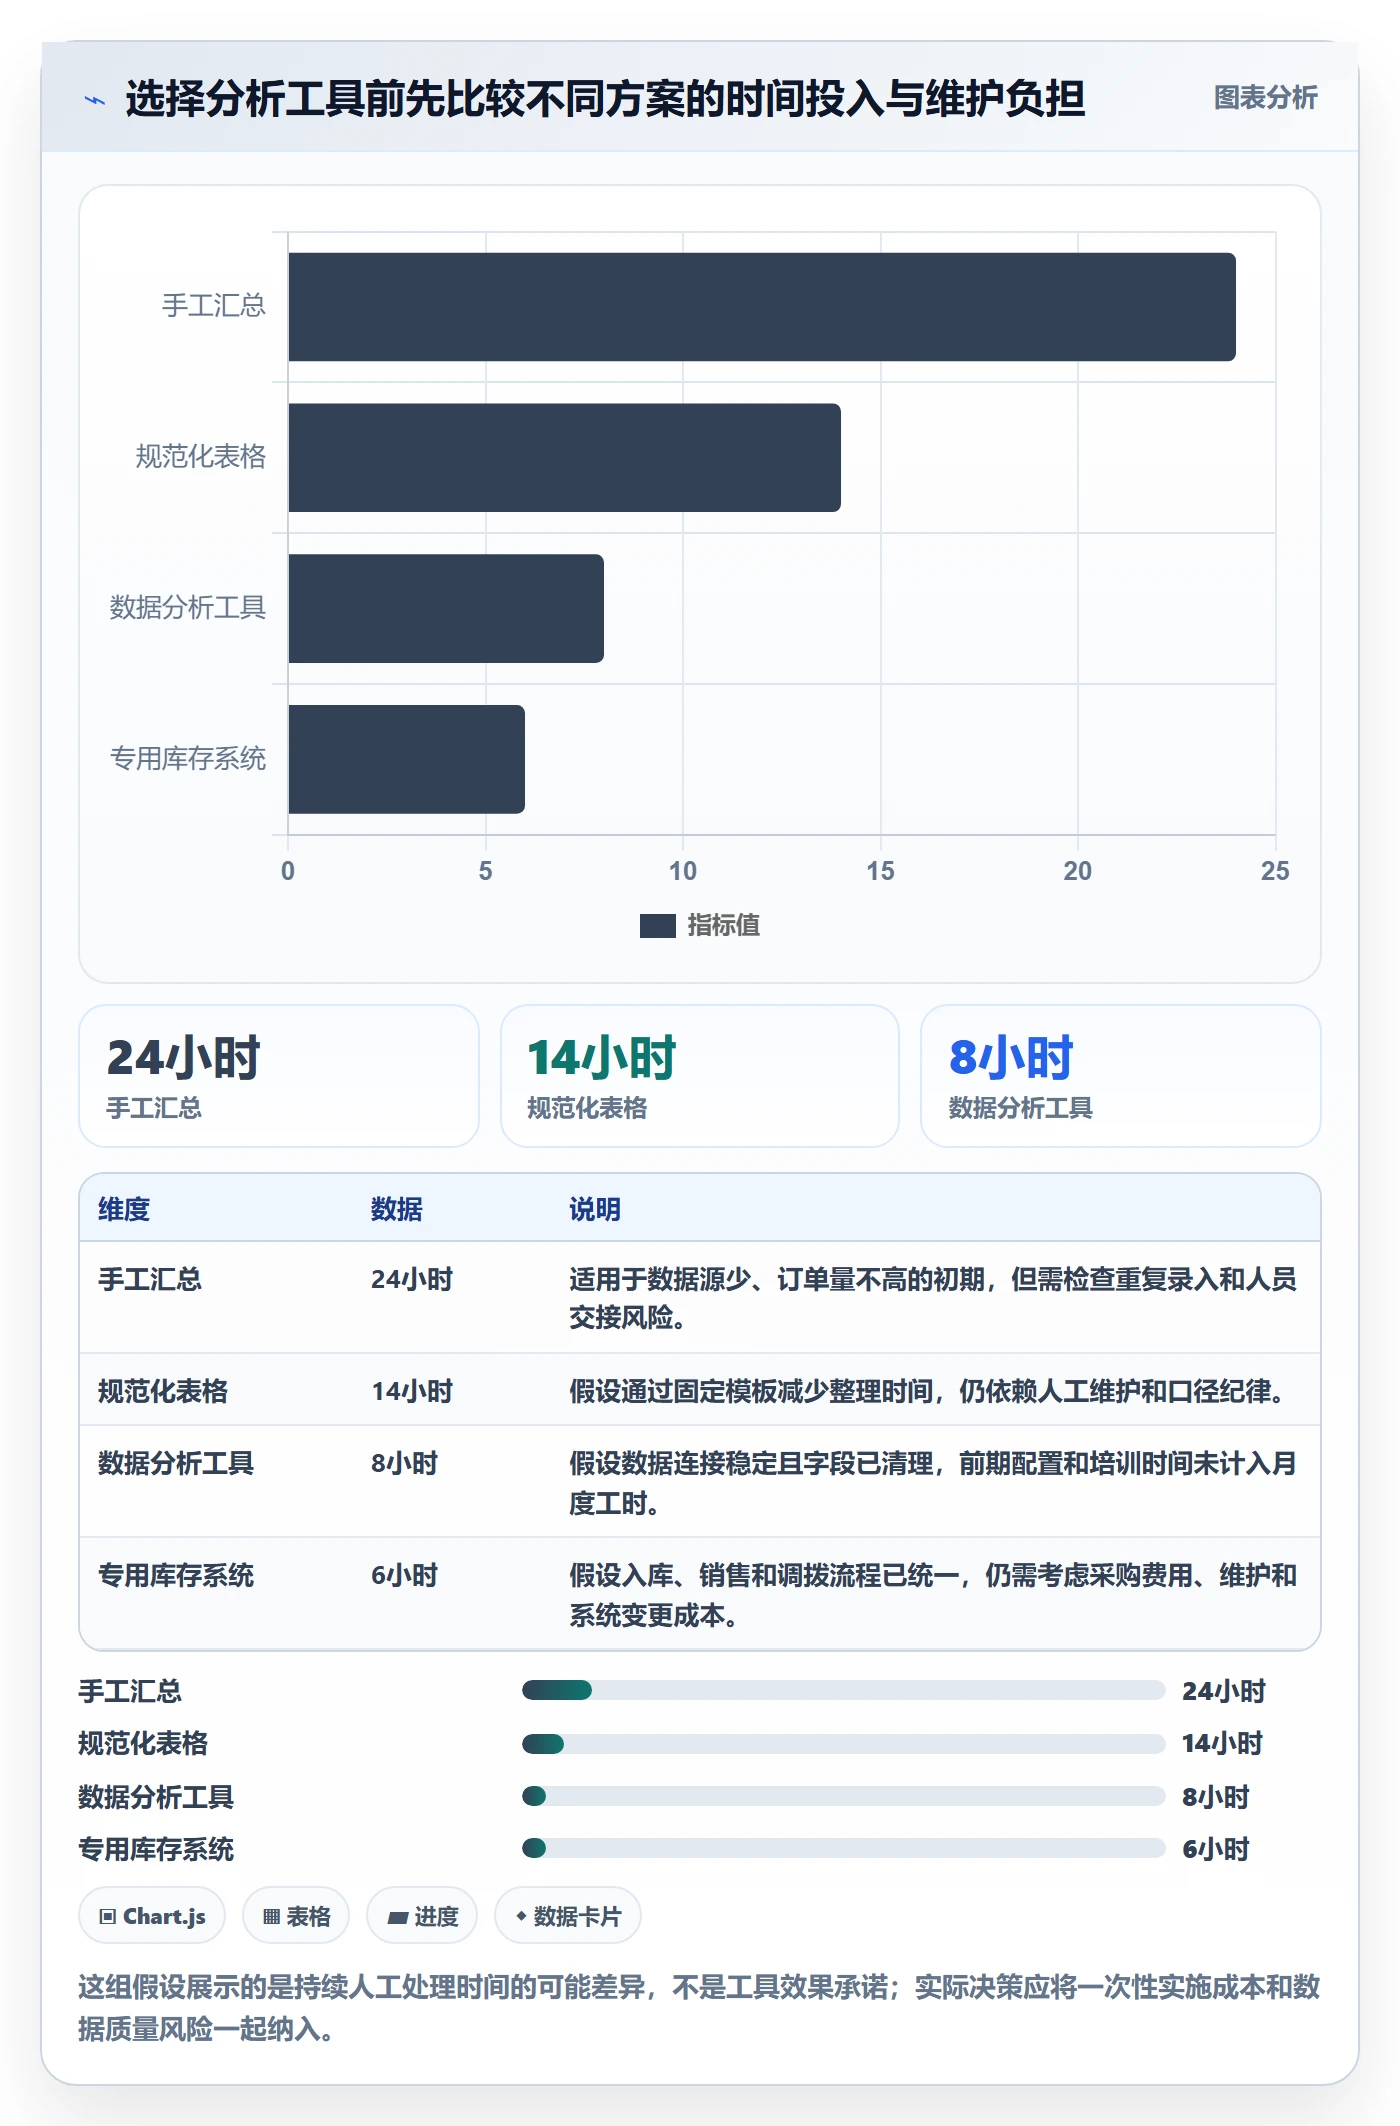Click the 规范化表格 y-axis label in chart
Image resolution: width=1400 pixels, height=2126 pixels.
201,457
